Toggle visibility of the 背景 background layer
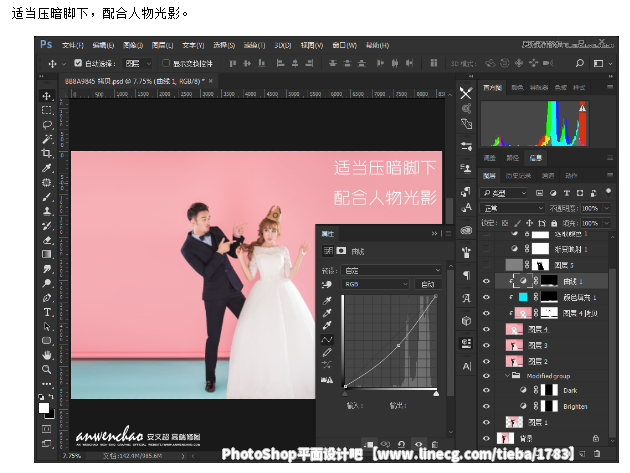This screenshot has width=630, height=473. pyautogui.click(x=486, y=438)
